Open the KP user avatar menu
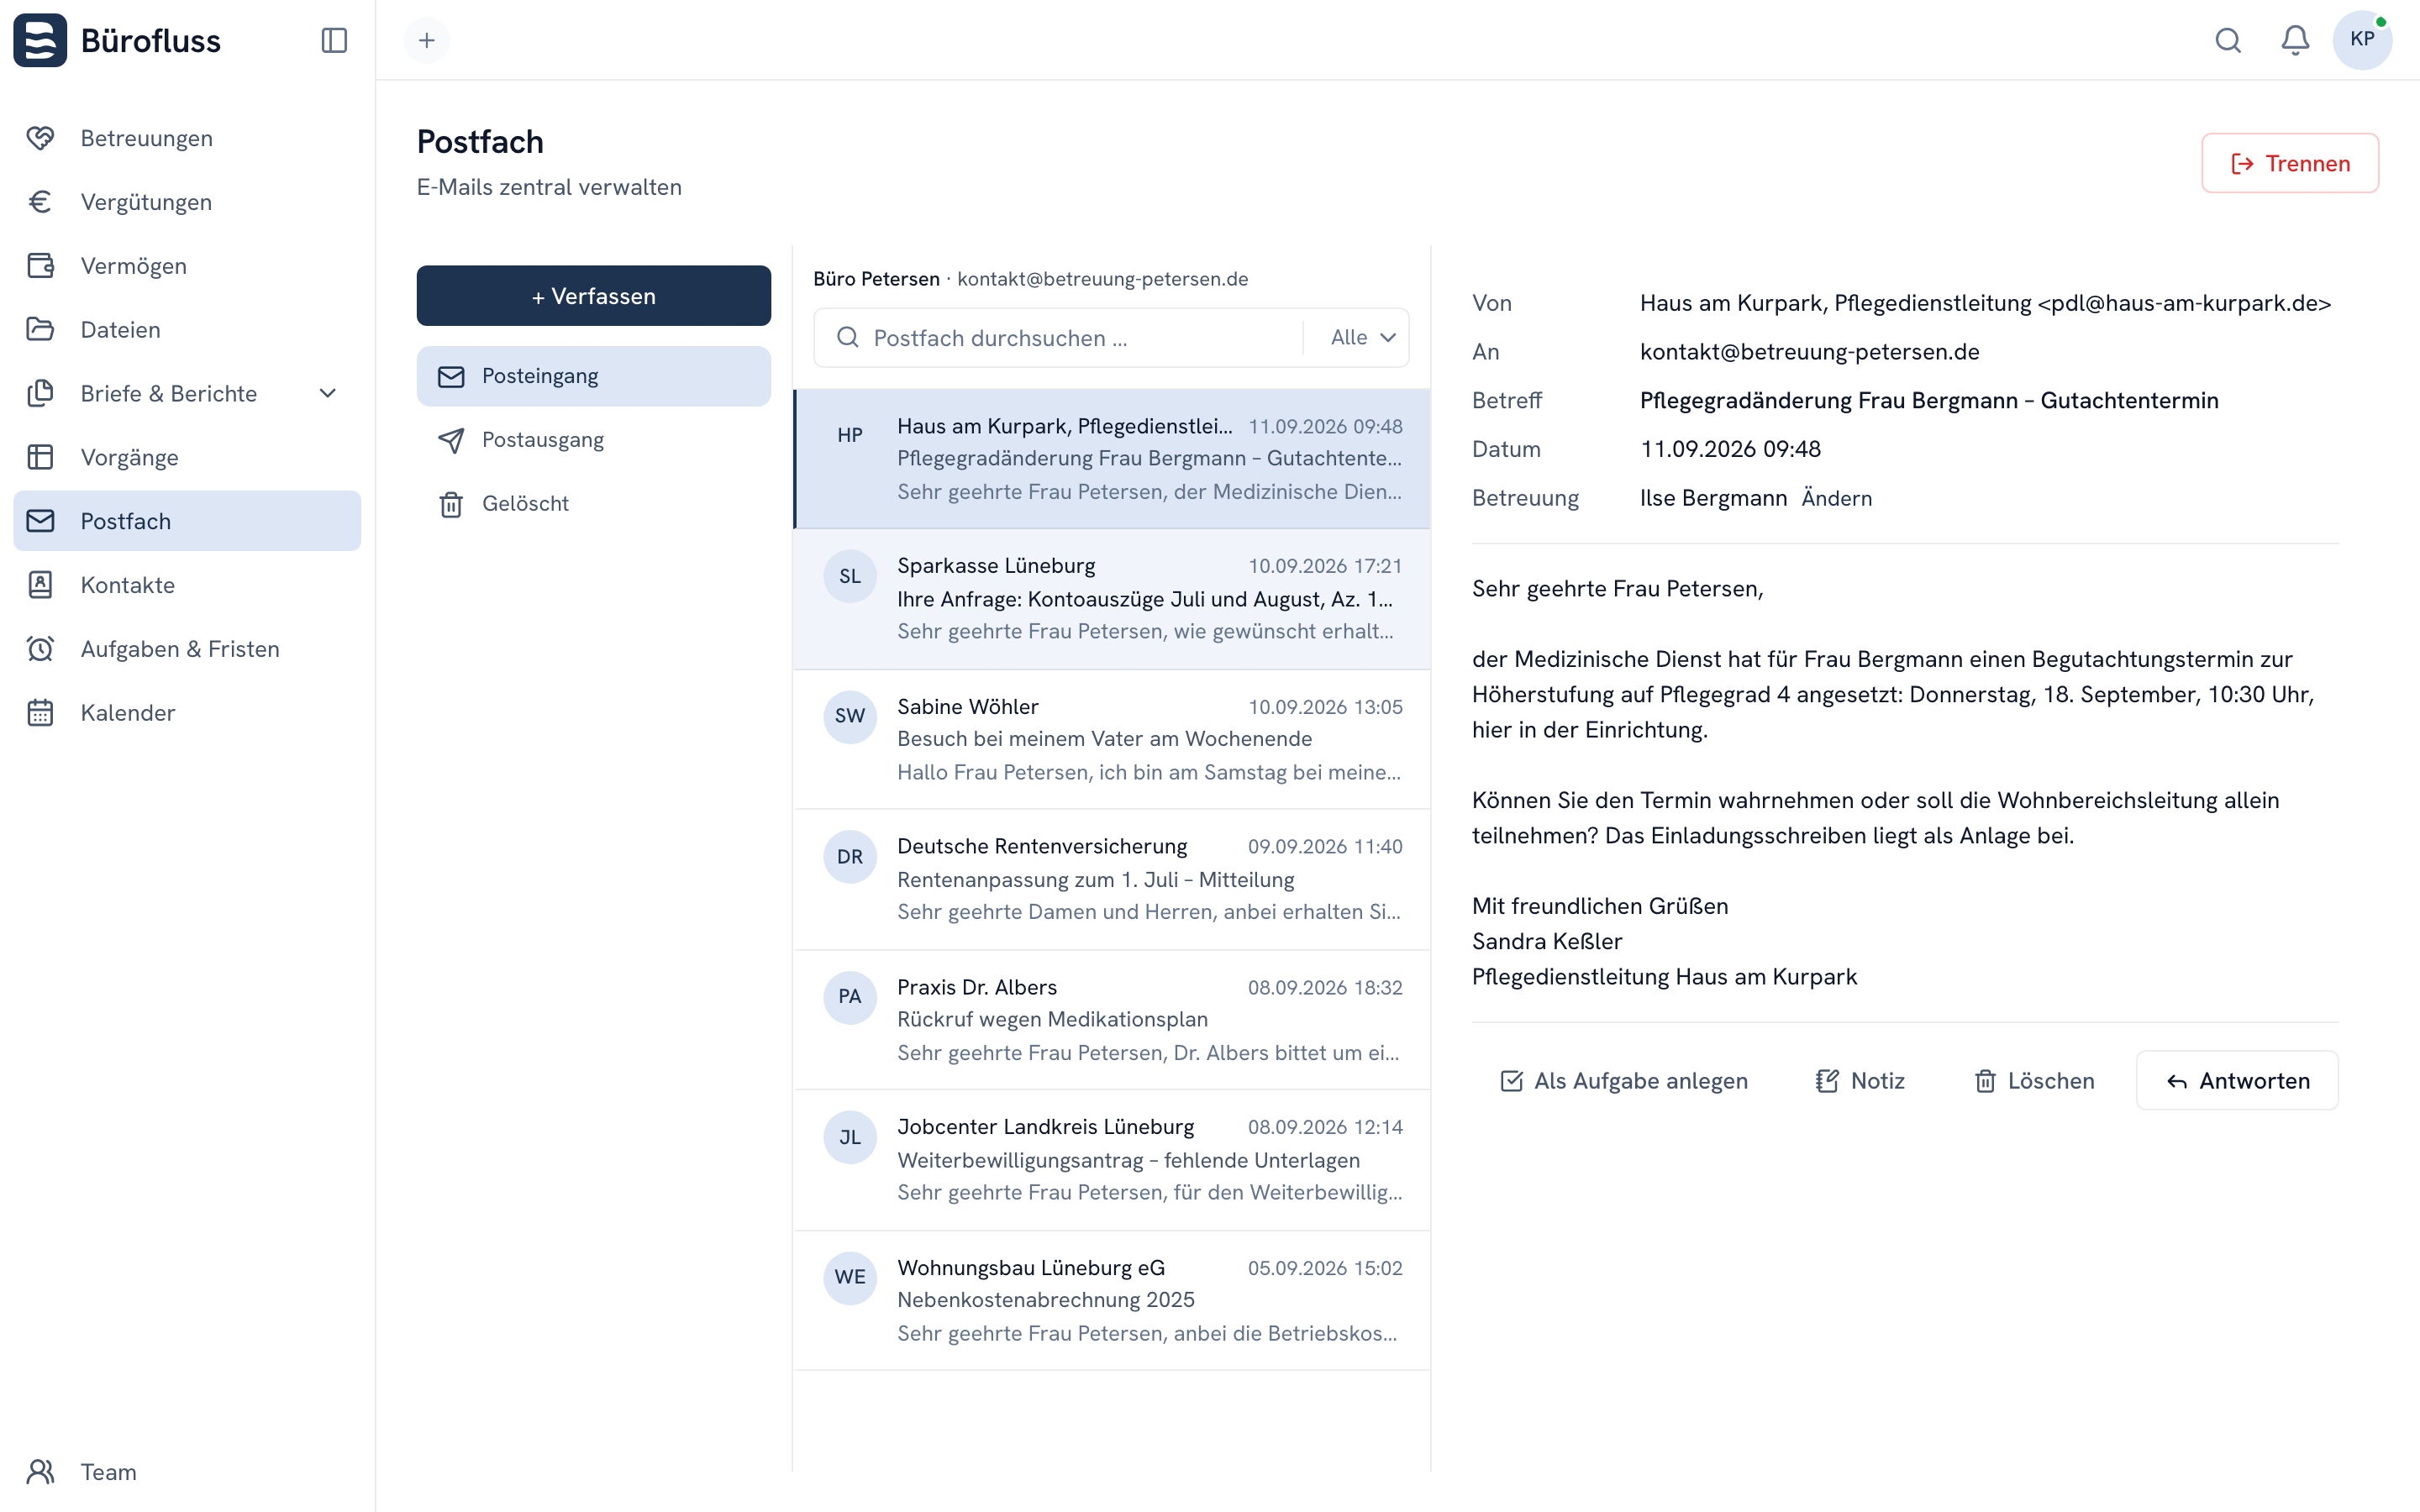Viewport: 2420px width, 1512px height. point(2362,40)
